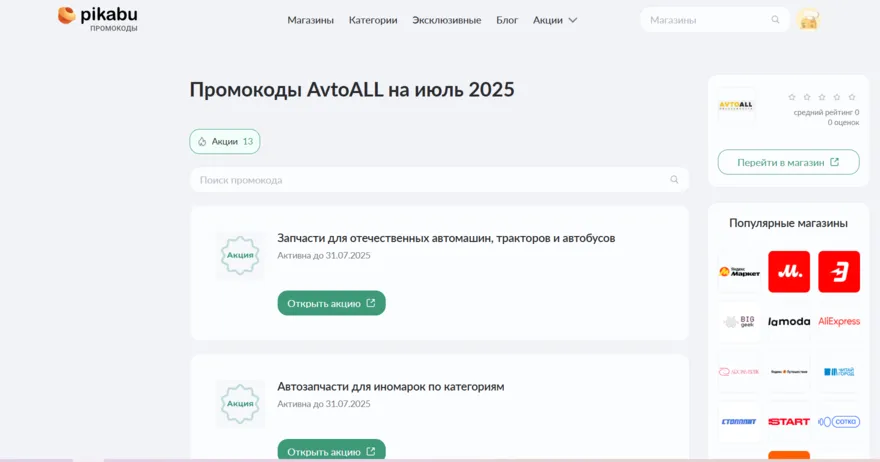This screenshot has height=462, width=880.
Task: Open Запчасти для отечественных автомашин offer title
Action: point(446,238)
